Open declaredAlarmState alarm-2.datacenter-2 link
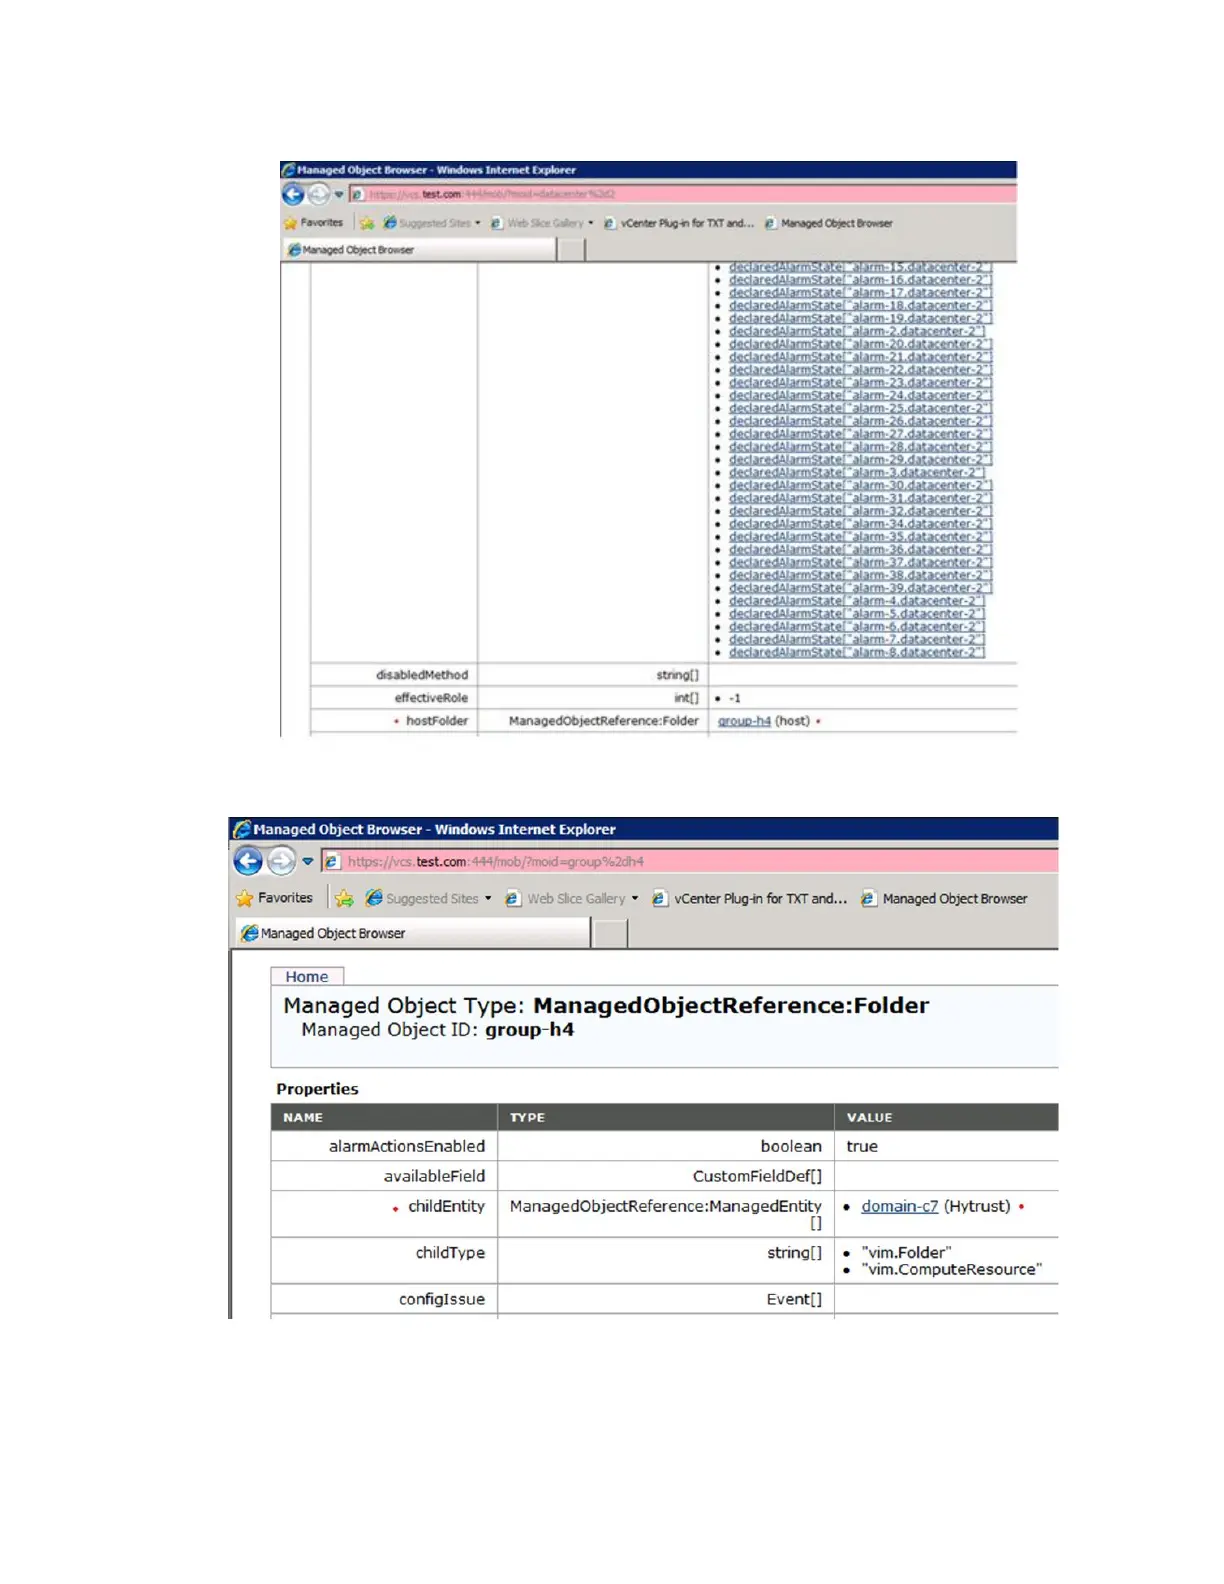1224x1584 pixels. click(856, 331)
